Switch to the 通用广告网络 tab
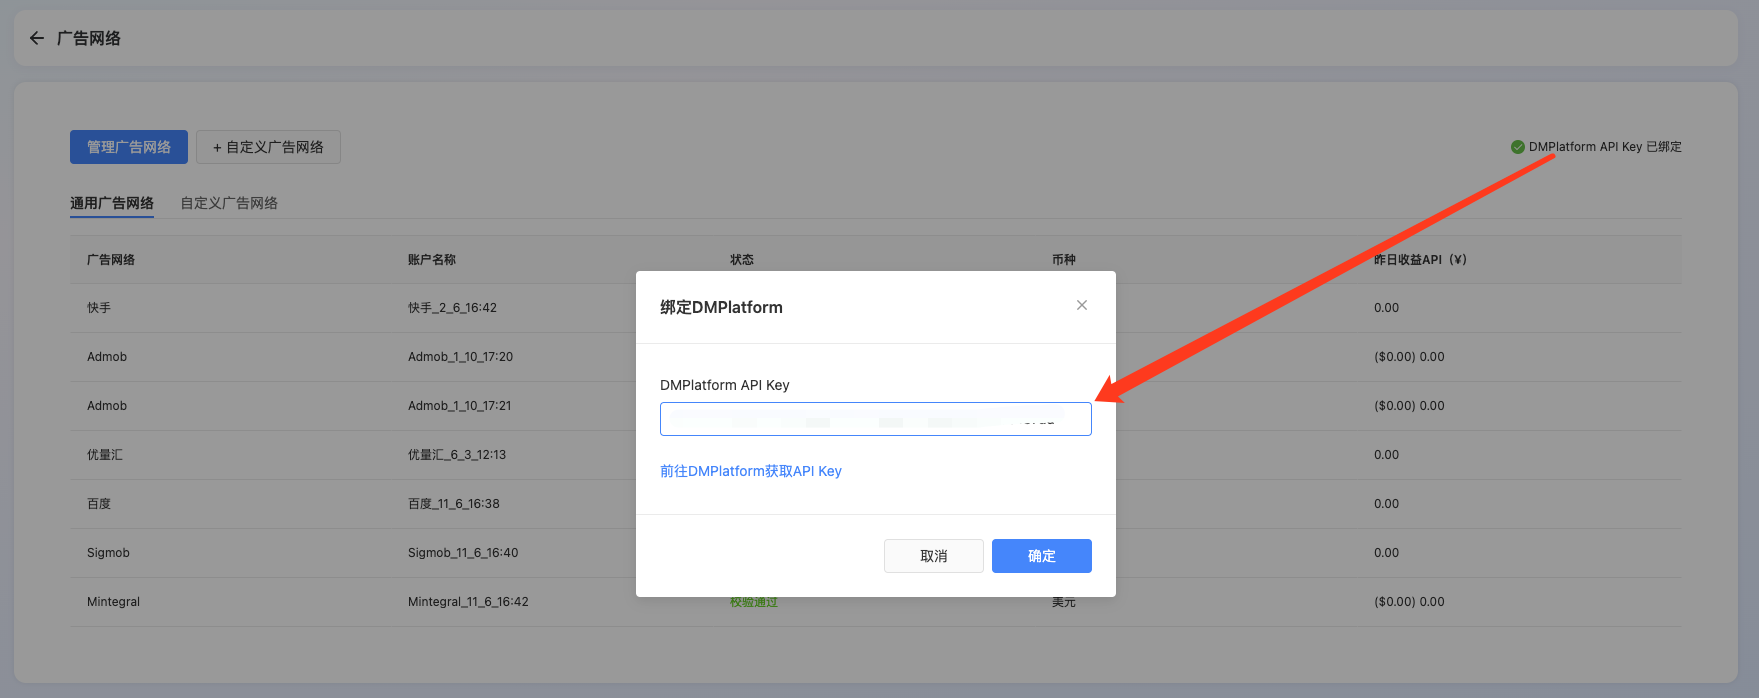This screenshot has height=698, width=1759. (112, 203)
